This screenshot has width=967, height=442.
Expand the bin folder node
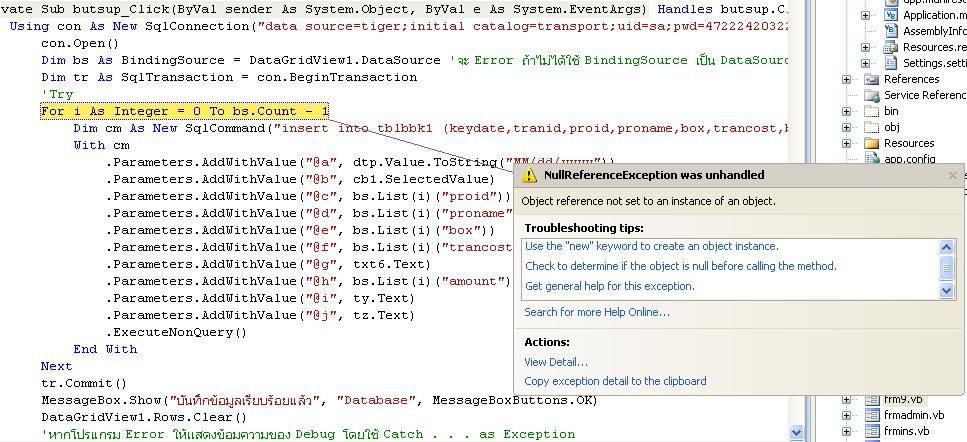tap(846, 112)
